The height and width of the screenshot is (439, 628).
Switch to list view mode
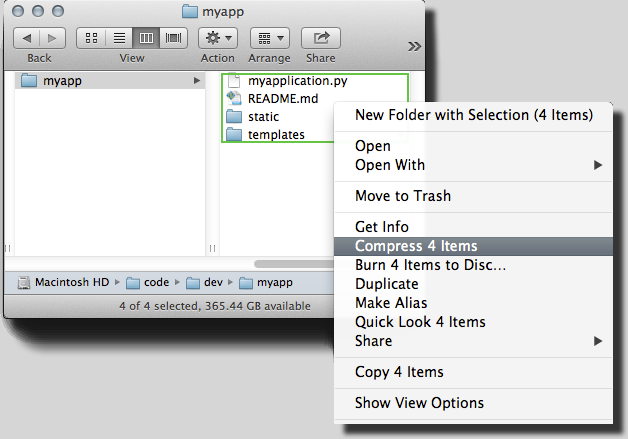(119, 38)
